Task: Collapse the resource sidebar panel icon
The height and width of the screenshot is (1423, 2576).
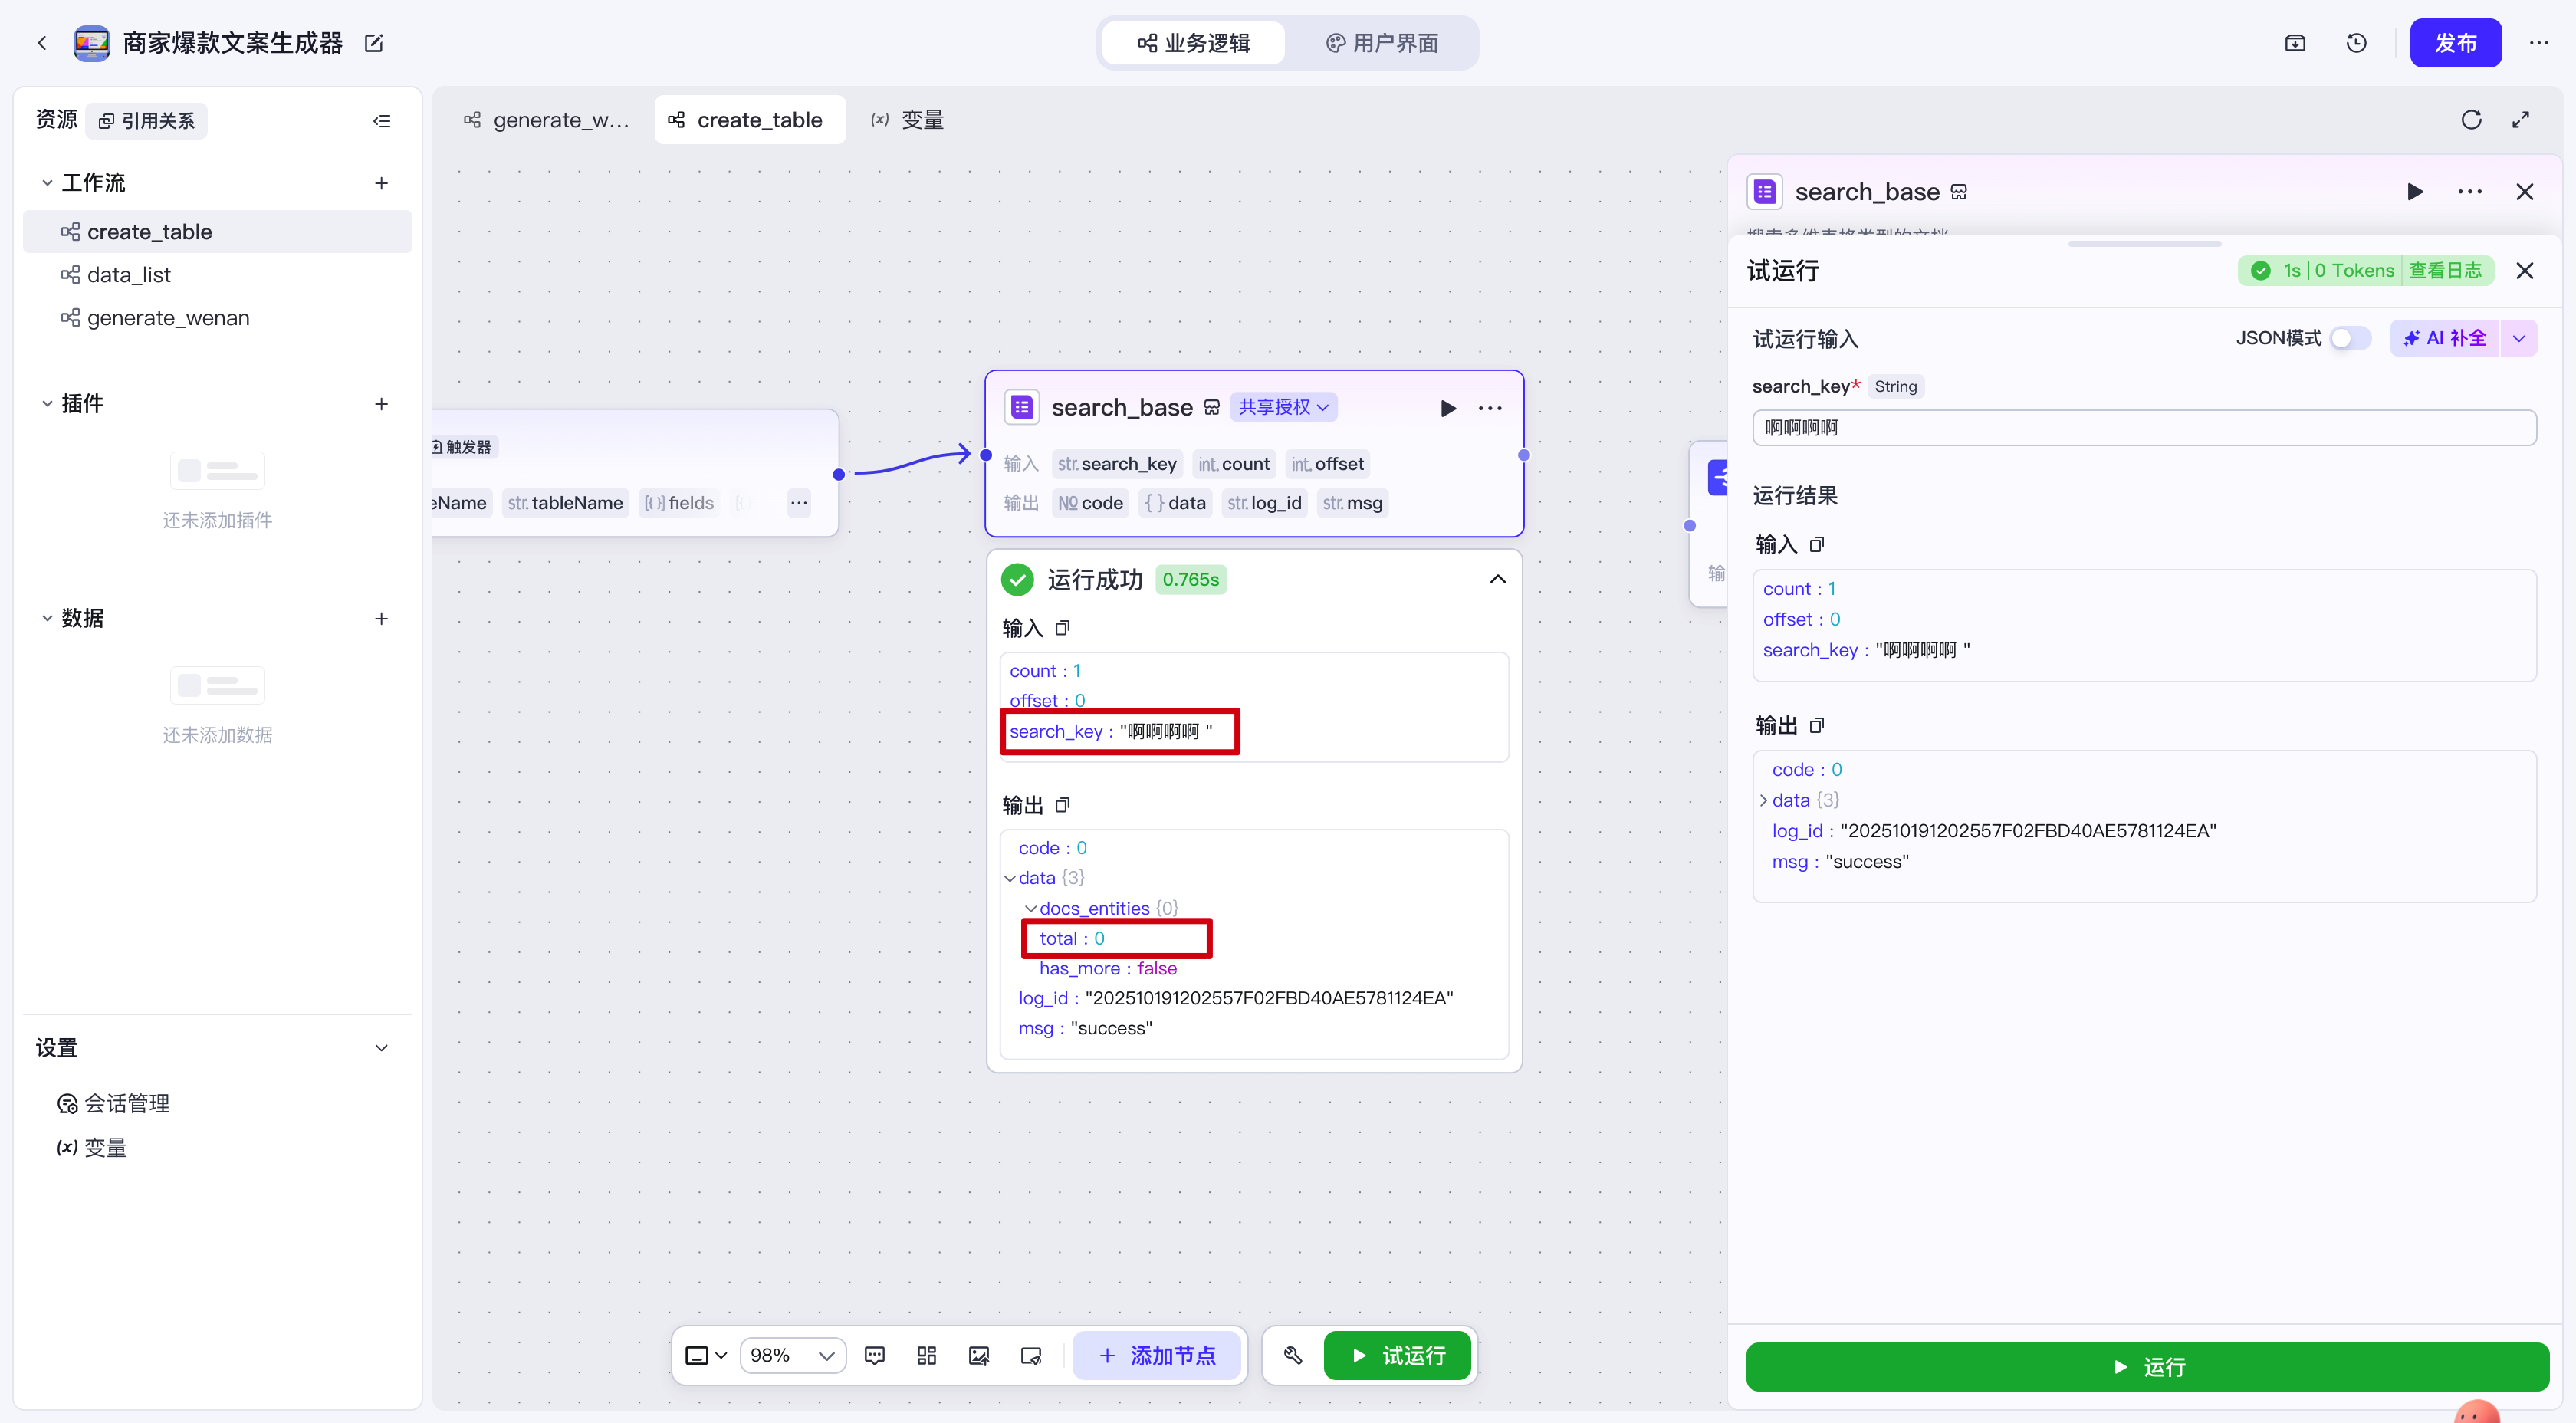Action: pos(382,121)
